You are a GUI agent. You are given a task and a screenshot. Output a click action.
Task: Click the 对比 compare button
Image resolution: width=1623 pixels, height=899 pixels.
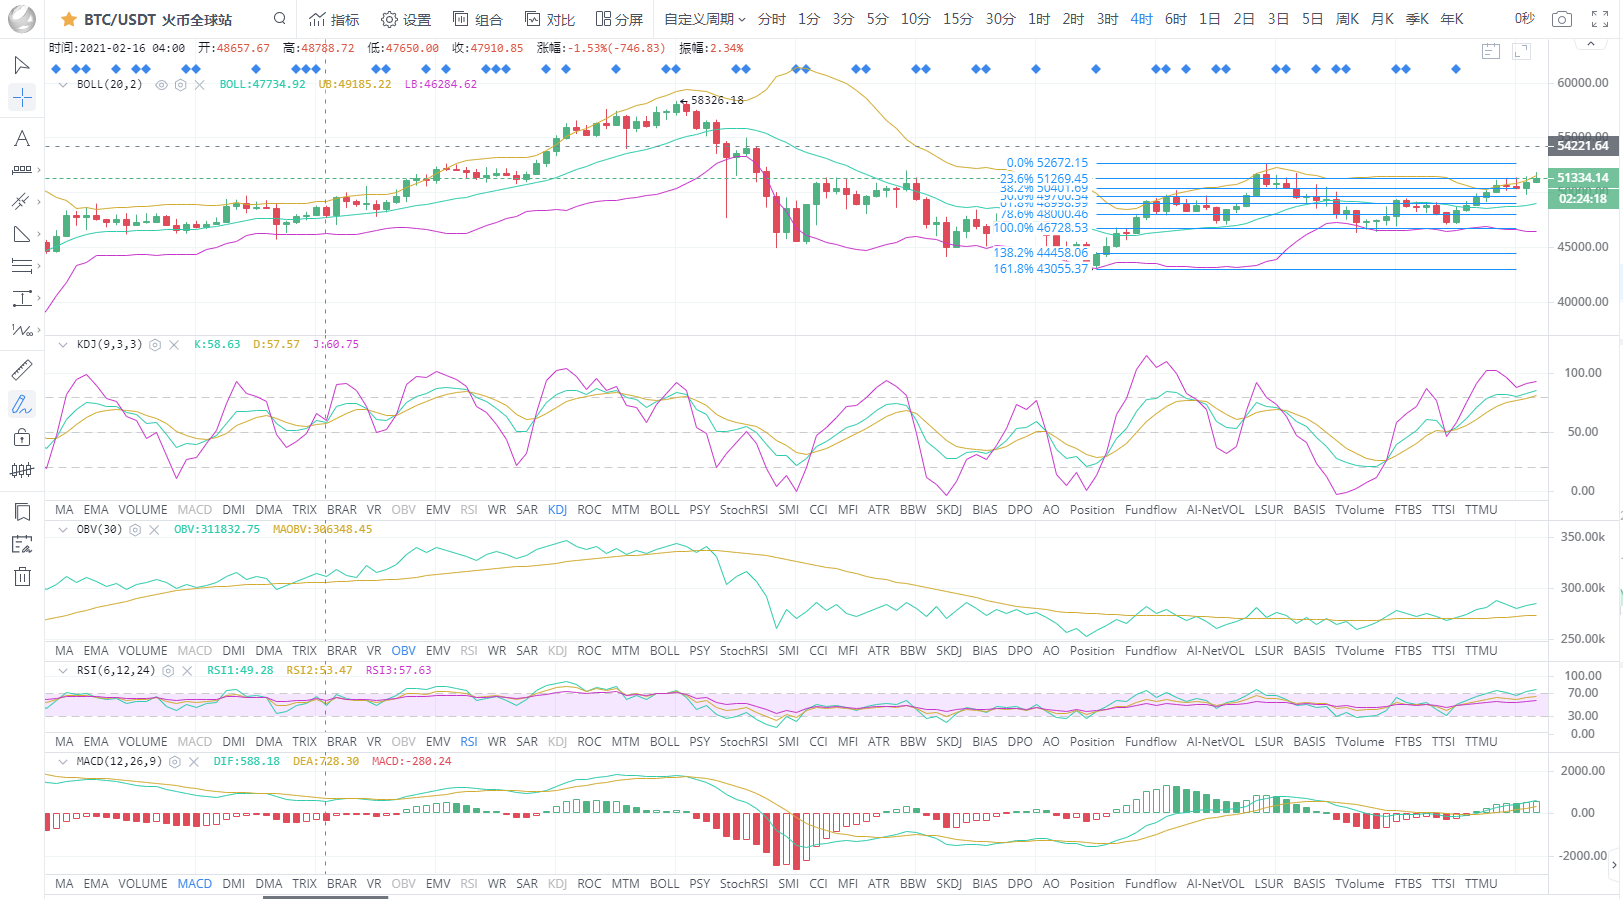click(550, 19)
